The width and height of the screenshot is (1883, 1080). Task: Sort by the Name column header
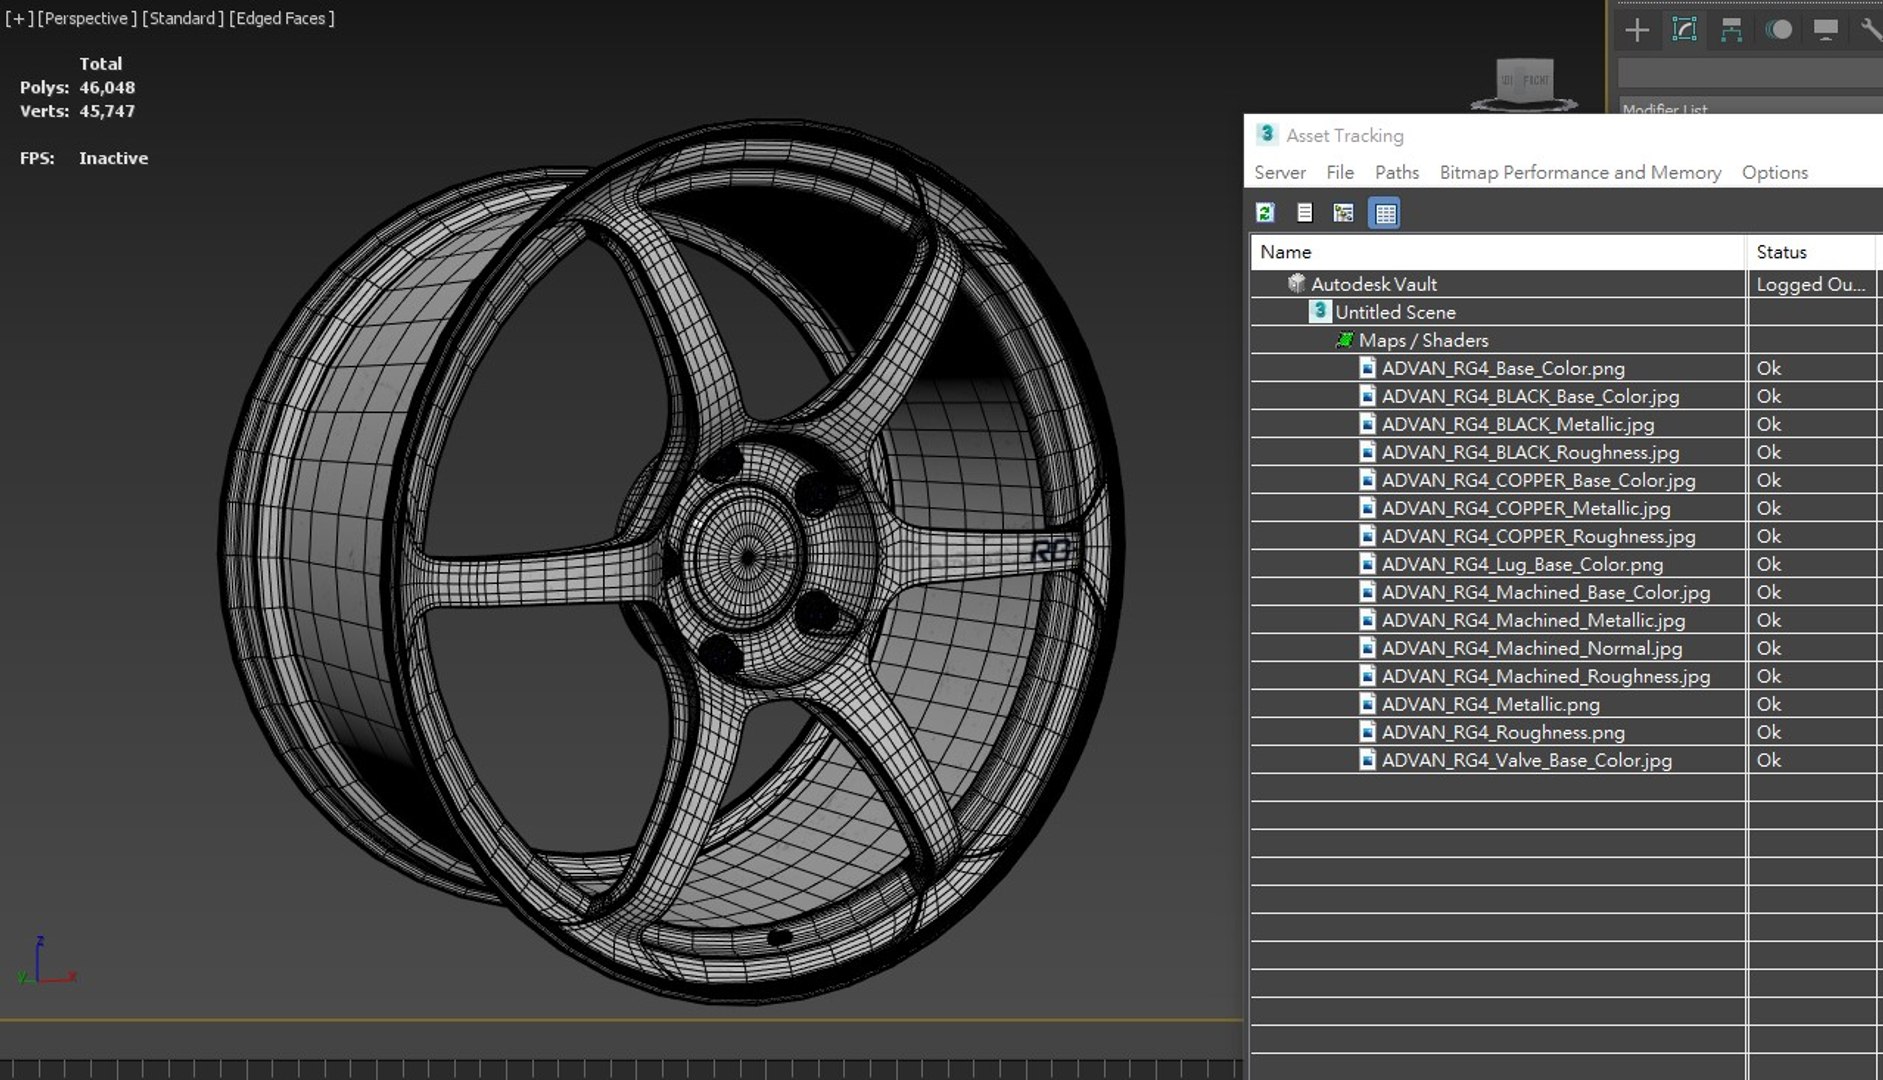(x=1498, y=252)
